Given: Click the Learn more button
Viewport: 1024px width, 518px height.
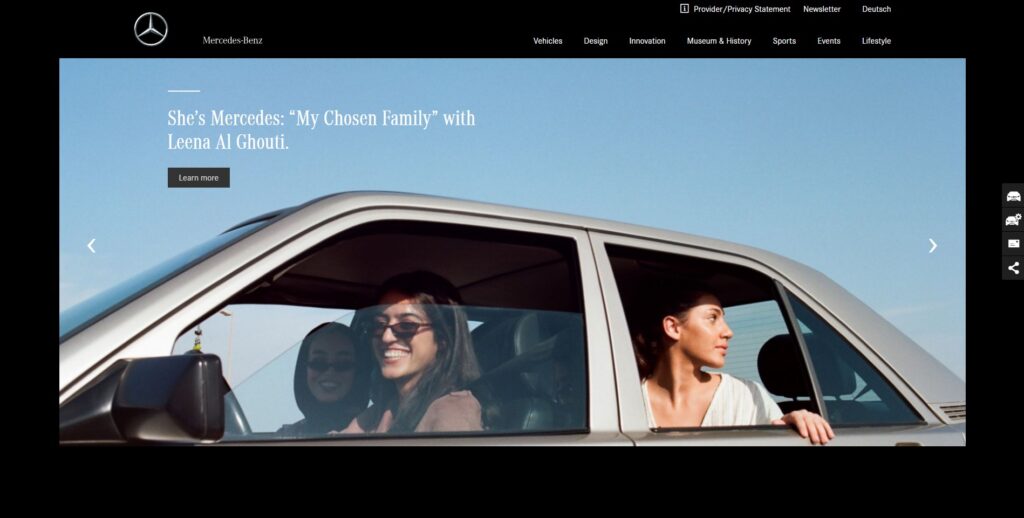Looking at the screenshot, I should point(199,178).
